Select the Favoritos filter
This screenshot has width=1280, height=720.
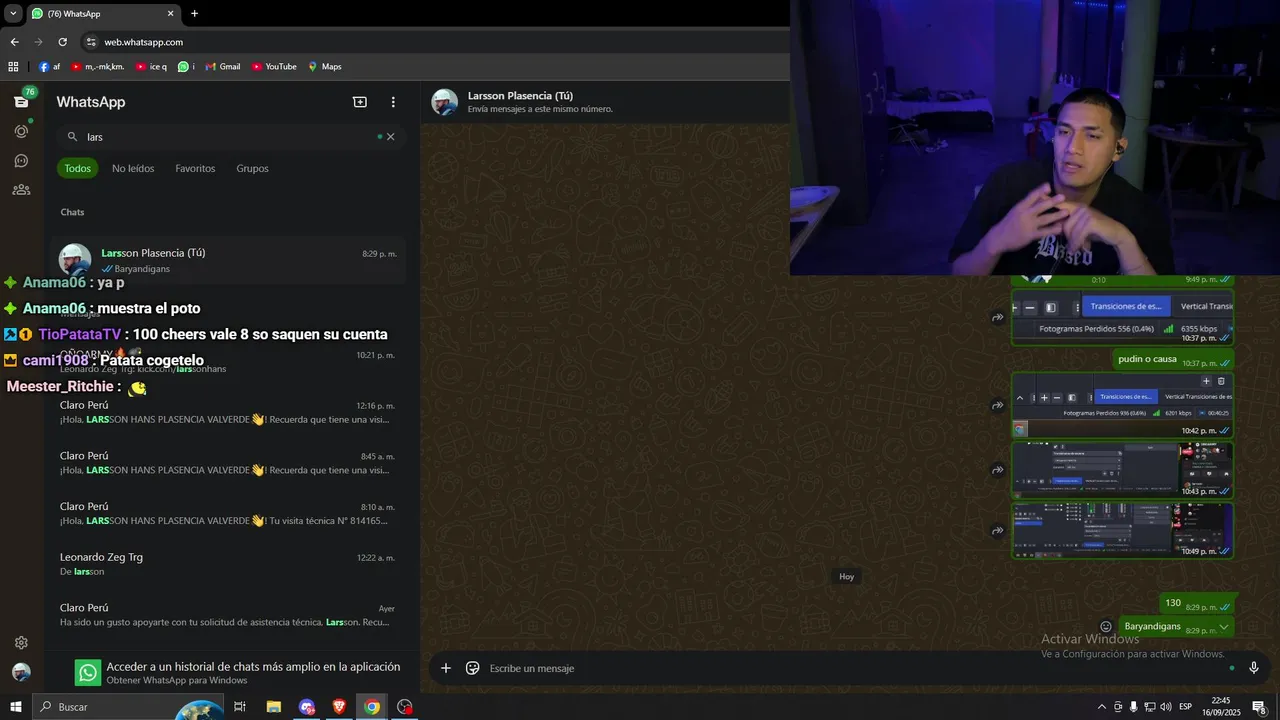click(195, 168)
